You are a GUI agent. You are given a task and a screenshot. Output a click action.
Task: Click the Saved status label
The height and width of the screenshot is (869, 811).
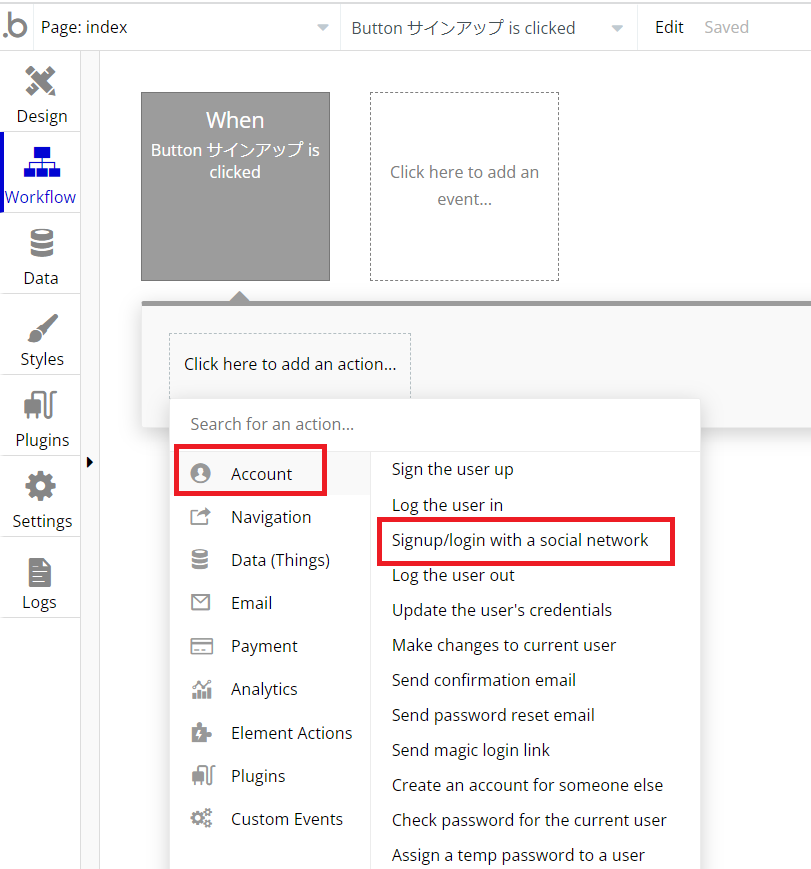[726, 27]
